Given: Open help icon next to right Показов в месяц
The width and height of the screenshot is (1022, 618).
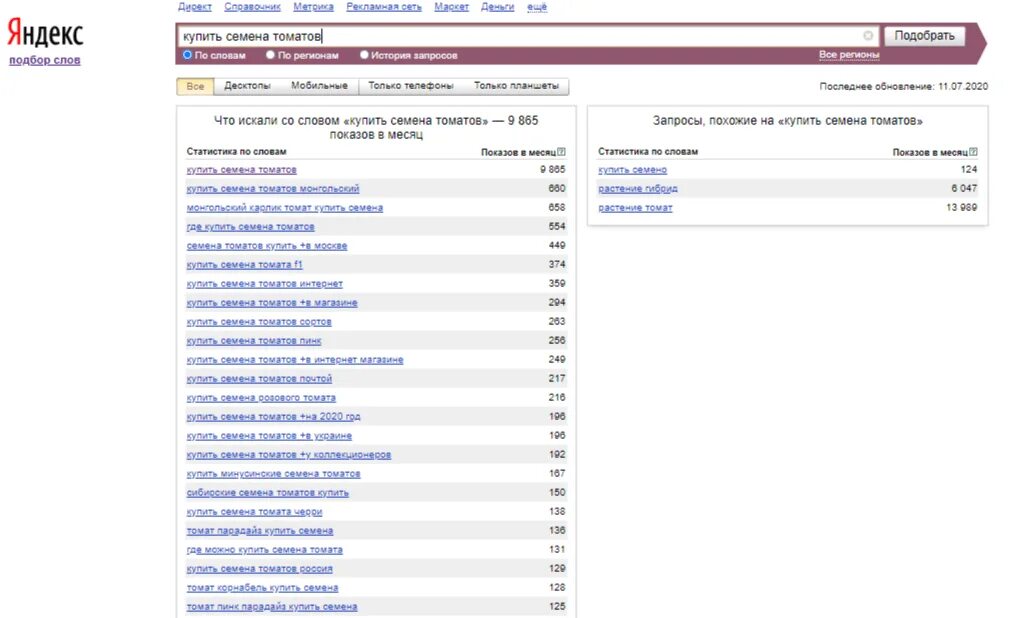Looking at the screenshot, I should (x=973, y=152).
